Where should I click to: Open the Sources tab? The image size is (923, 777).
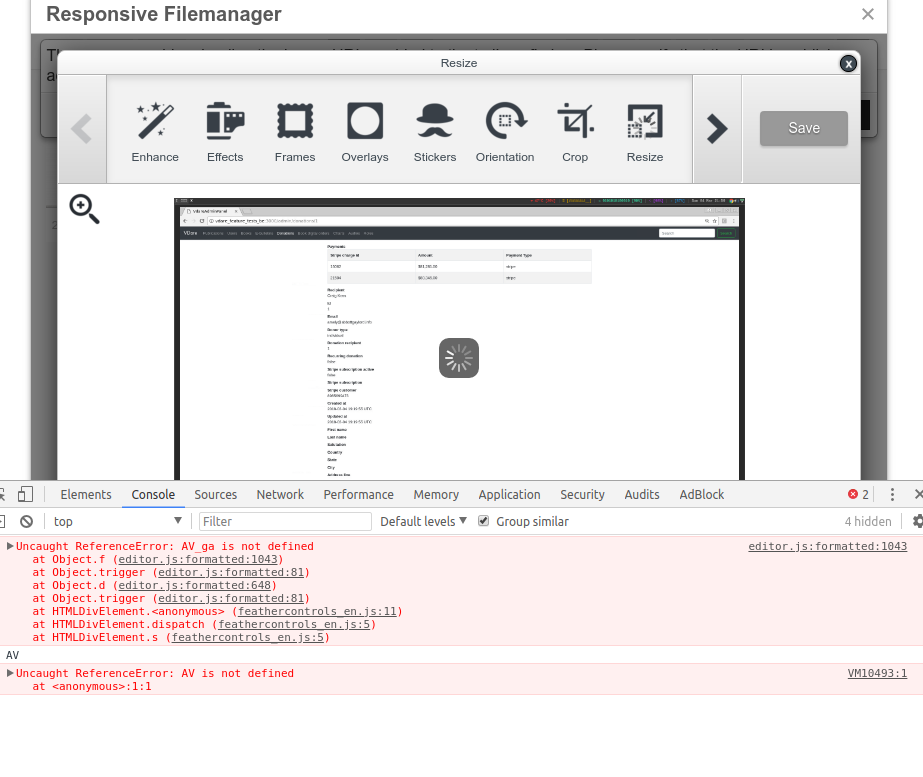tap(215, 494)
